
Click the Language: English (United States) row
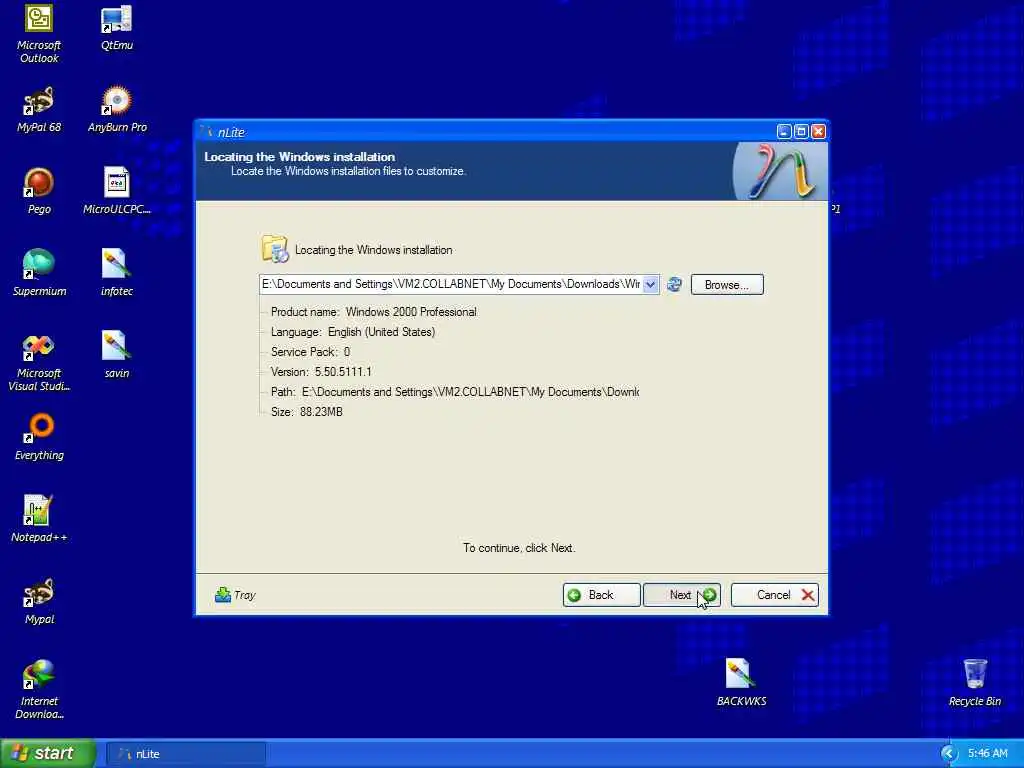point(353,332)
